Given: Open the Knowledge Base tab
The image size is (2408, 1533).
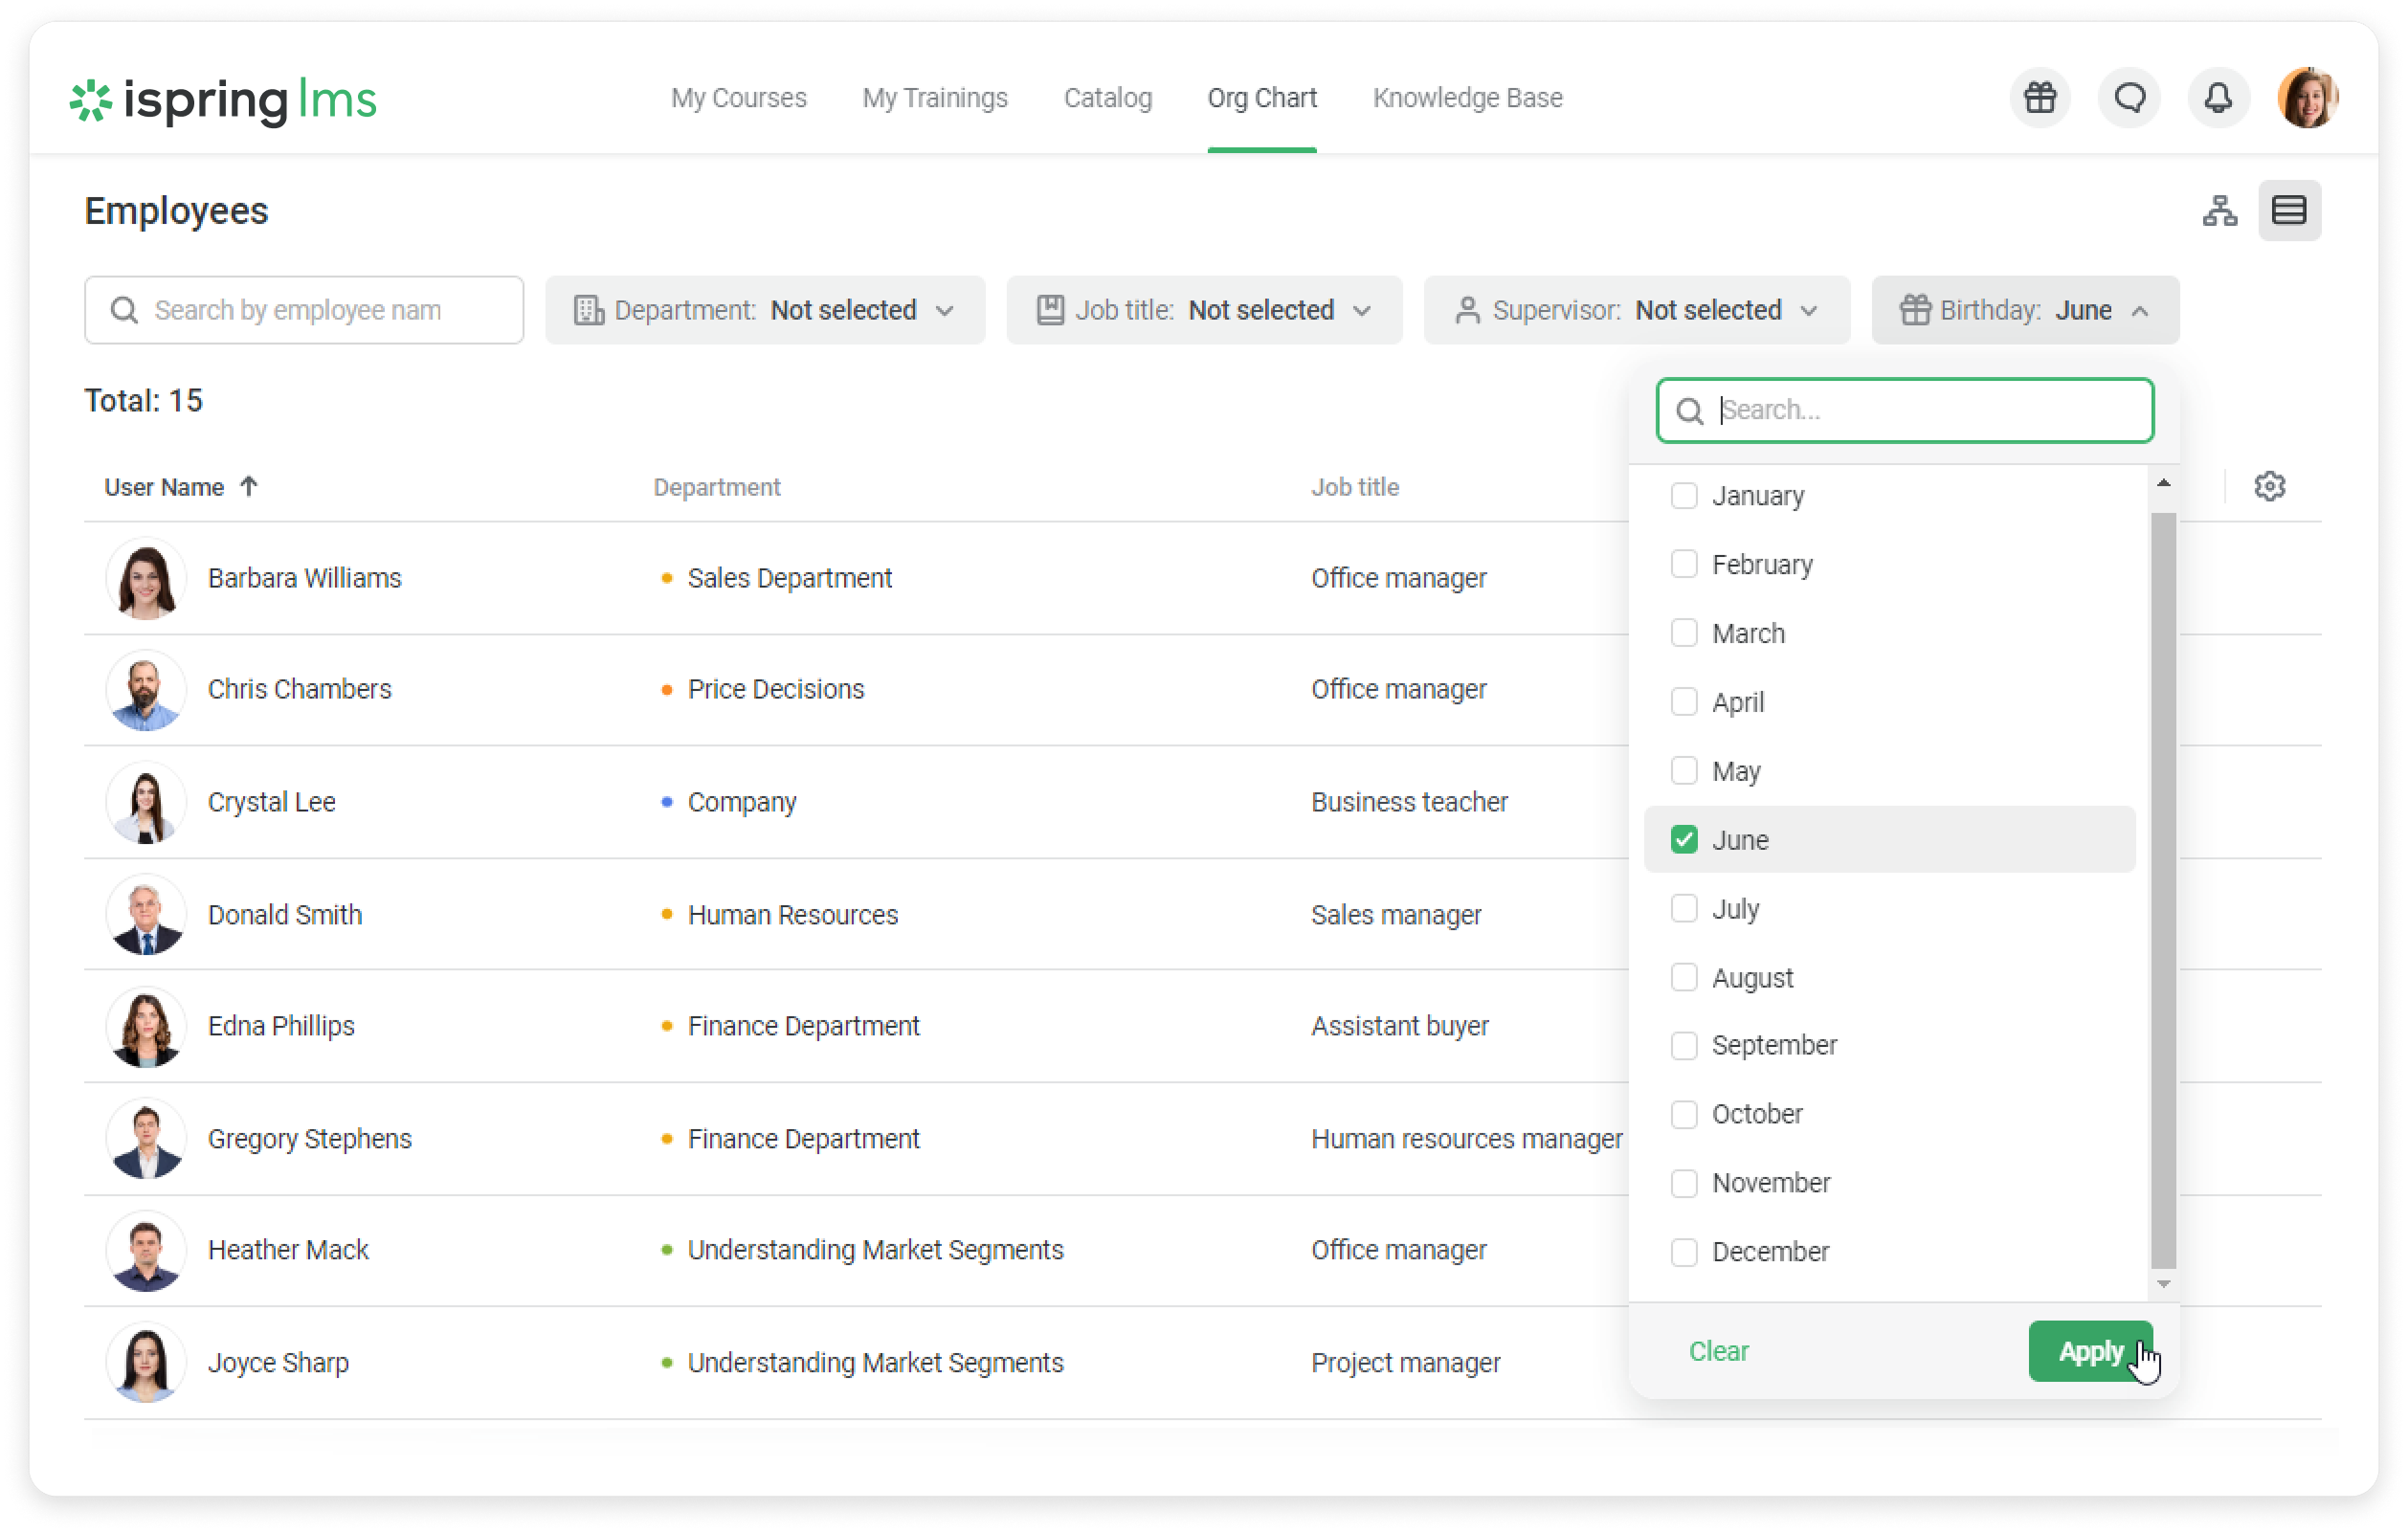Looking at the screenshot, I should pos(1467,98).
